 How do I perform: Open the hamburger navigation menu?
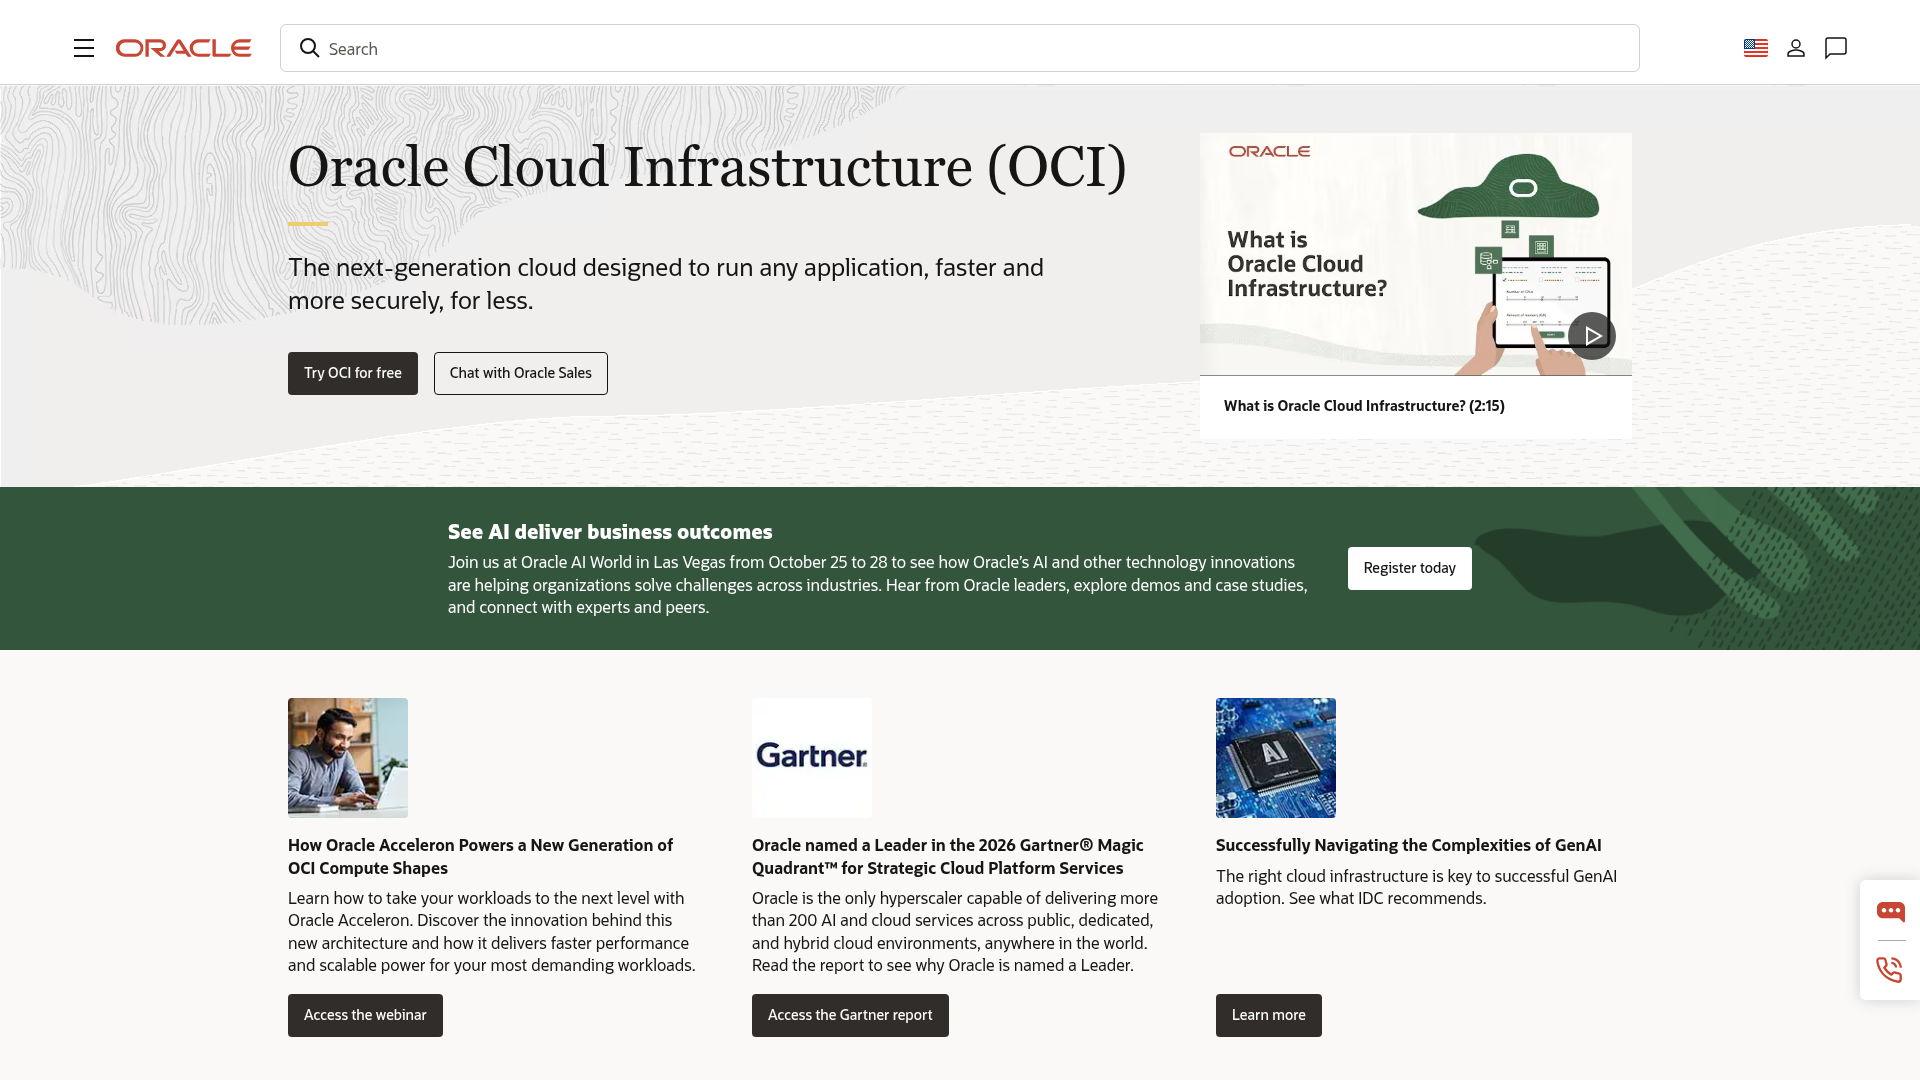[x=84, y=48]
